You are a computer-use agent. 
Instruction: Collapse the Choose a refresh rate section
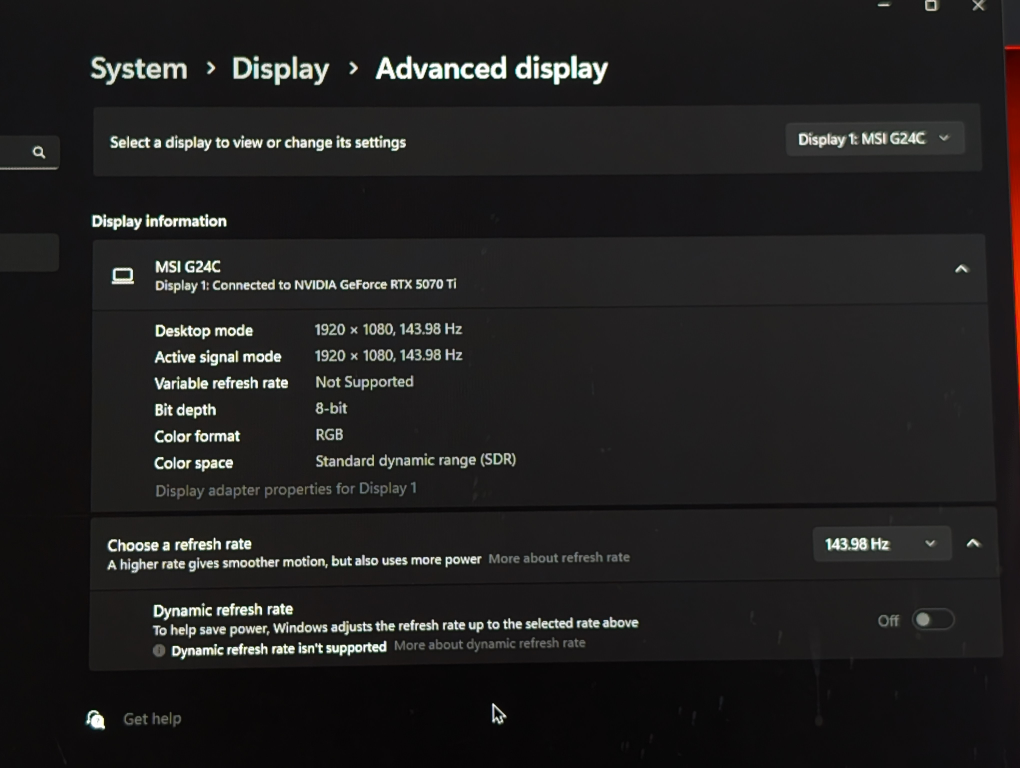coord(973,543)
